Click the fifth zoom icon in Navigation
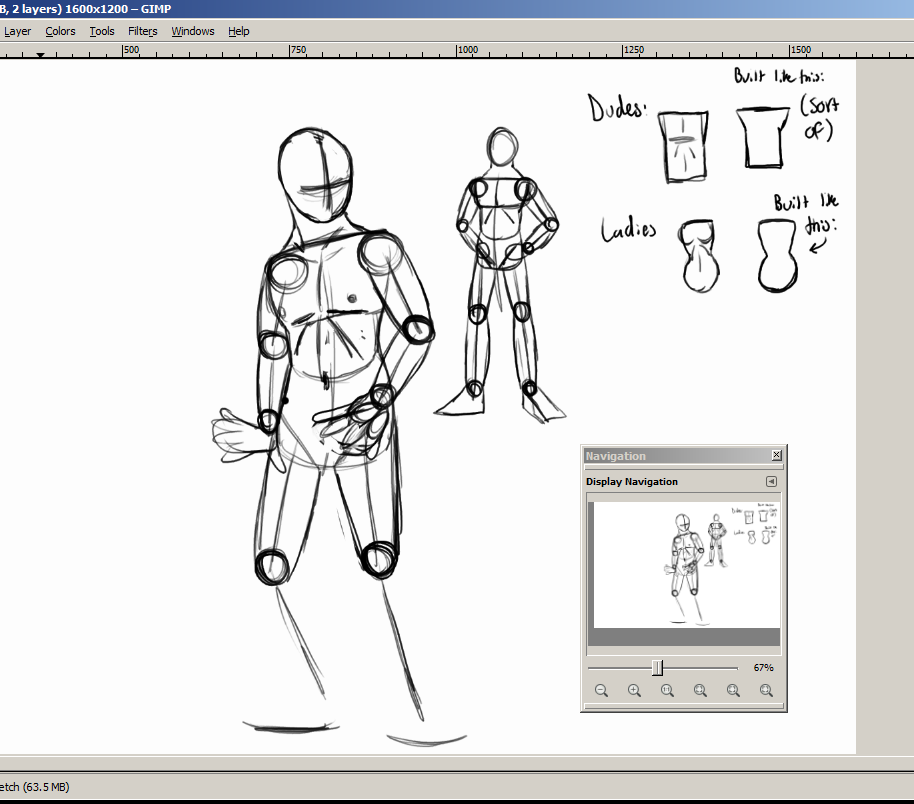Viewport: 914px width, 804px height. pos(733,690)
